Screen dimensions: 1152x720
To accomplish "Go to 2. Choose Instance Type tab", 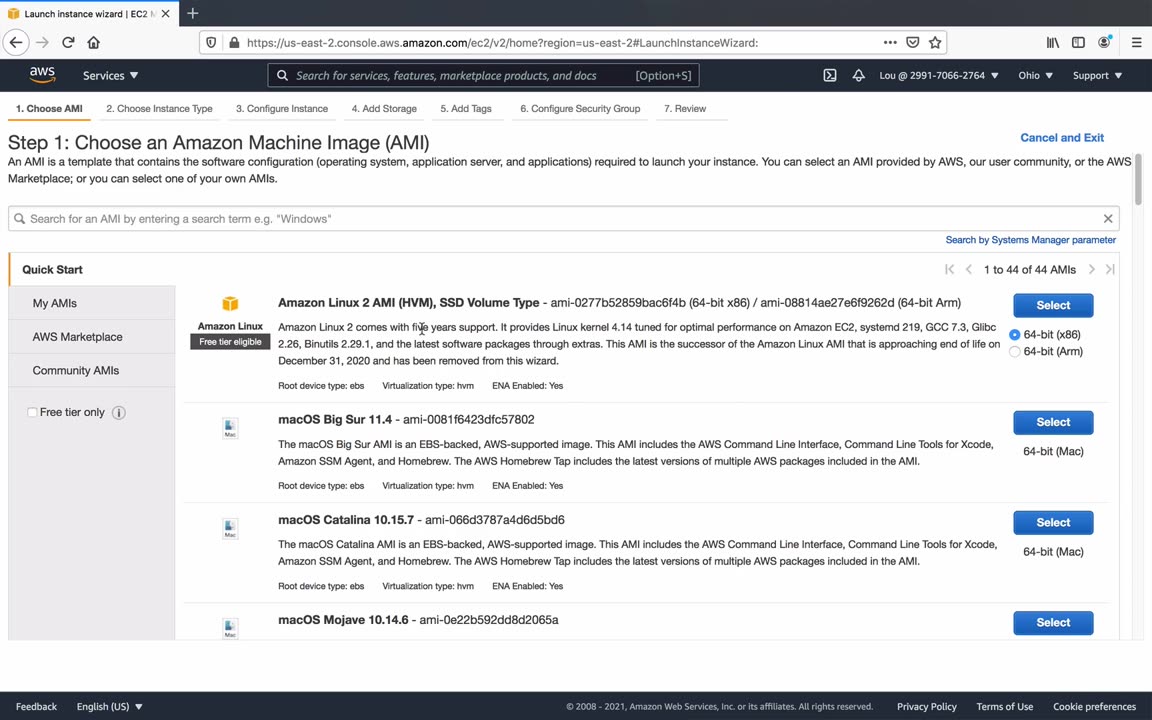I will point(159,109).
